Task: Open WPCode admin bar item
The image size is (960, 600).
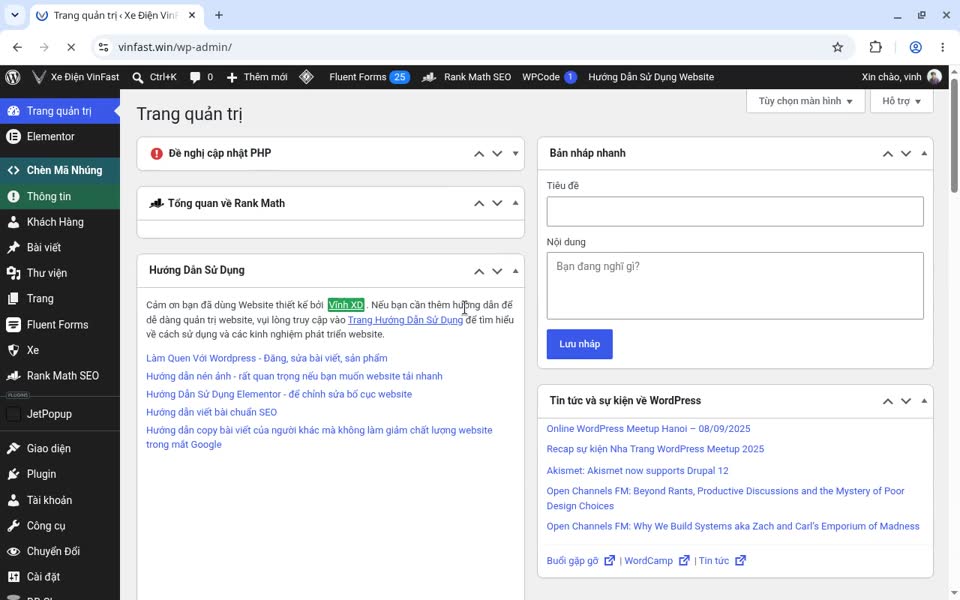Action: (x=549, y=77)
